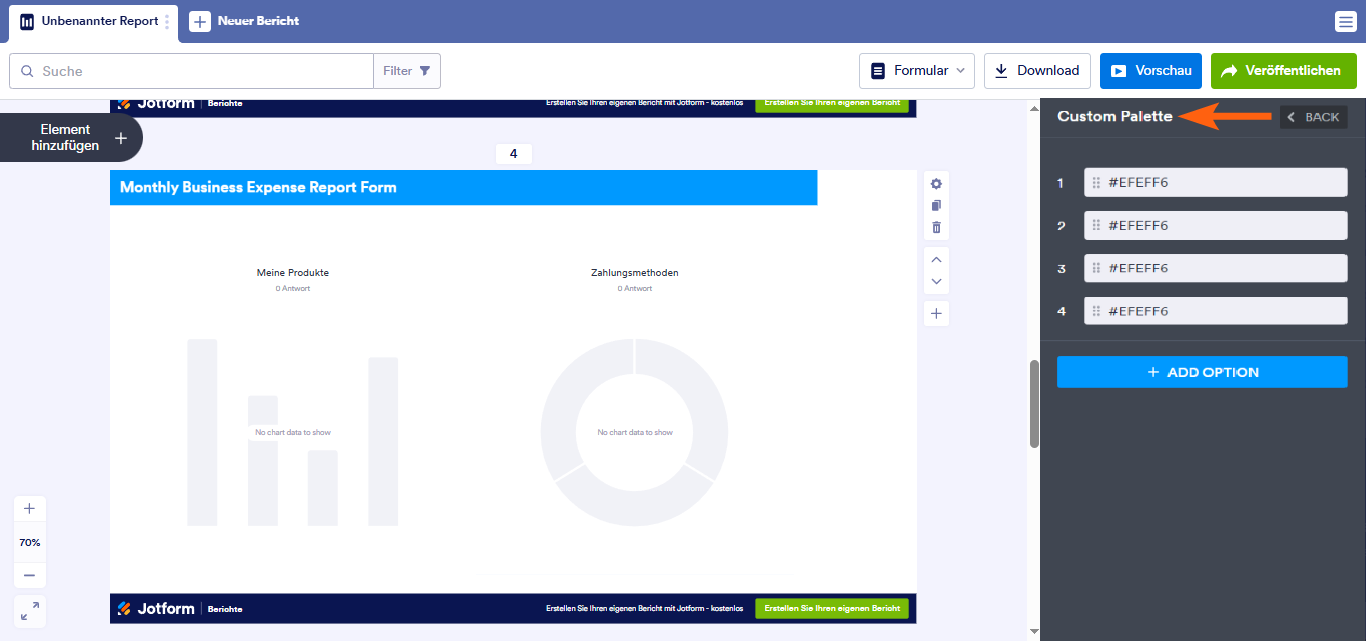Move page up with chevron
The width and height of the screenshot is (1366, 641).
936,259
